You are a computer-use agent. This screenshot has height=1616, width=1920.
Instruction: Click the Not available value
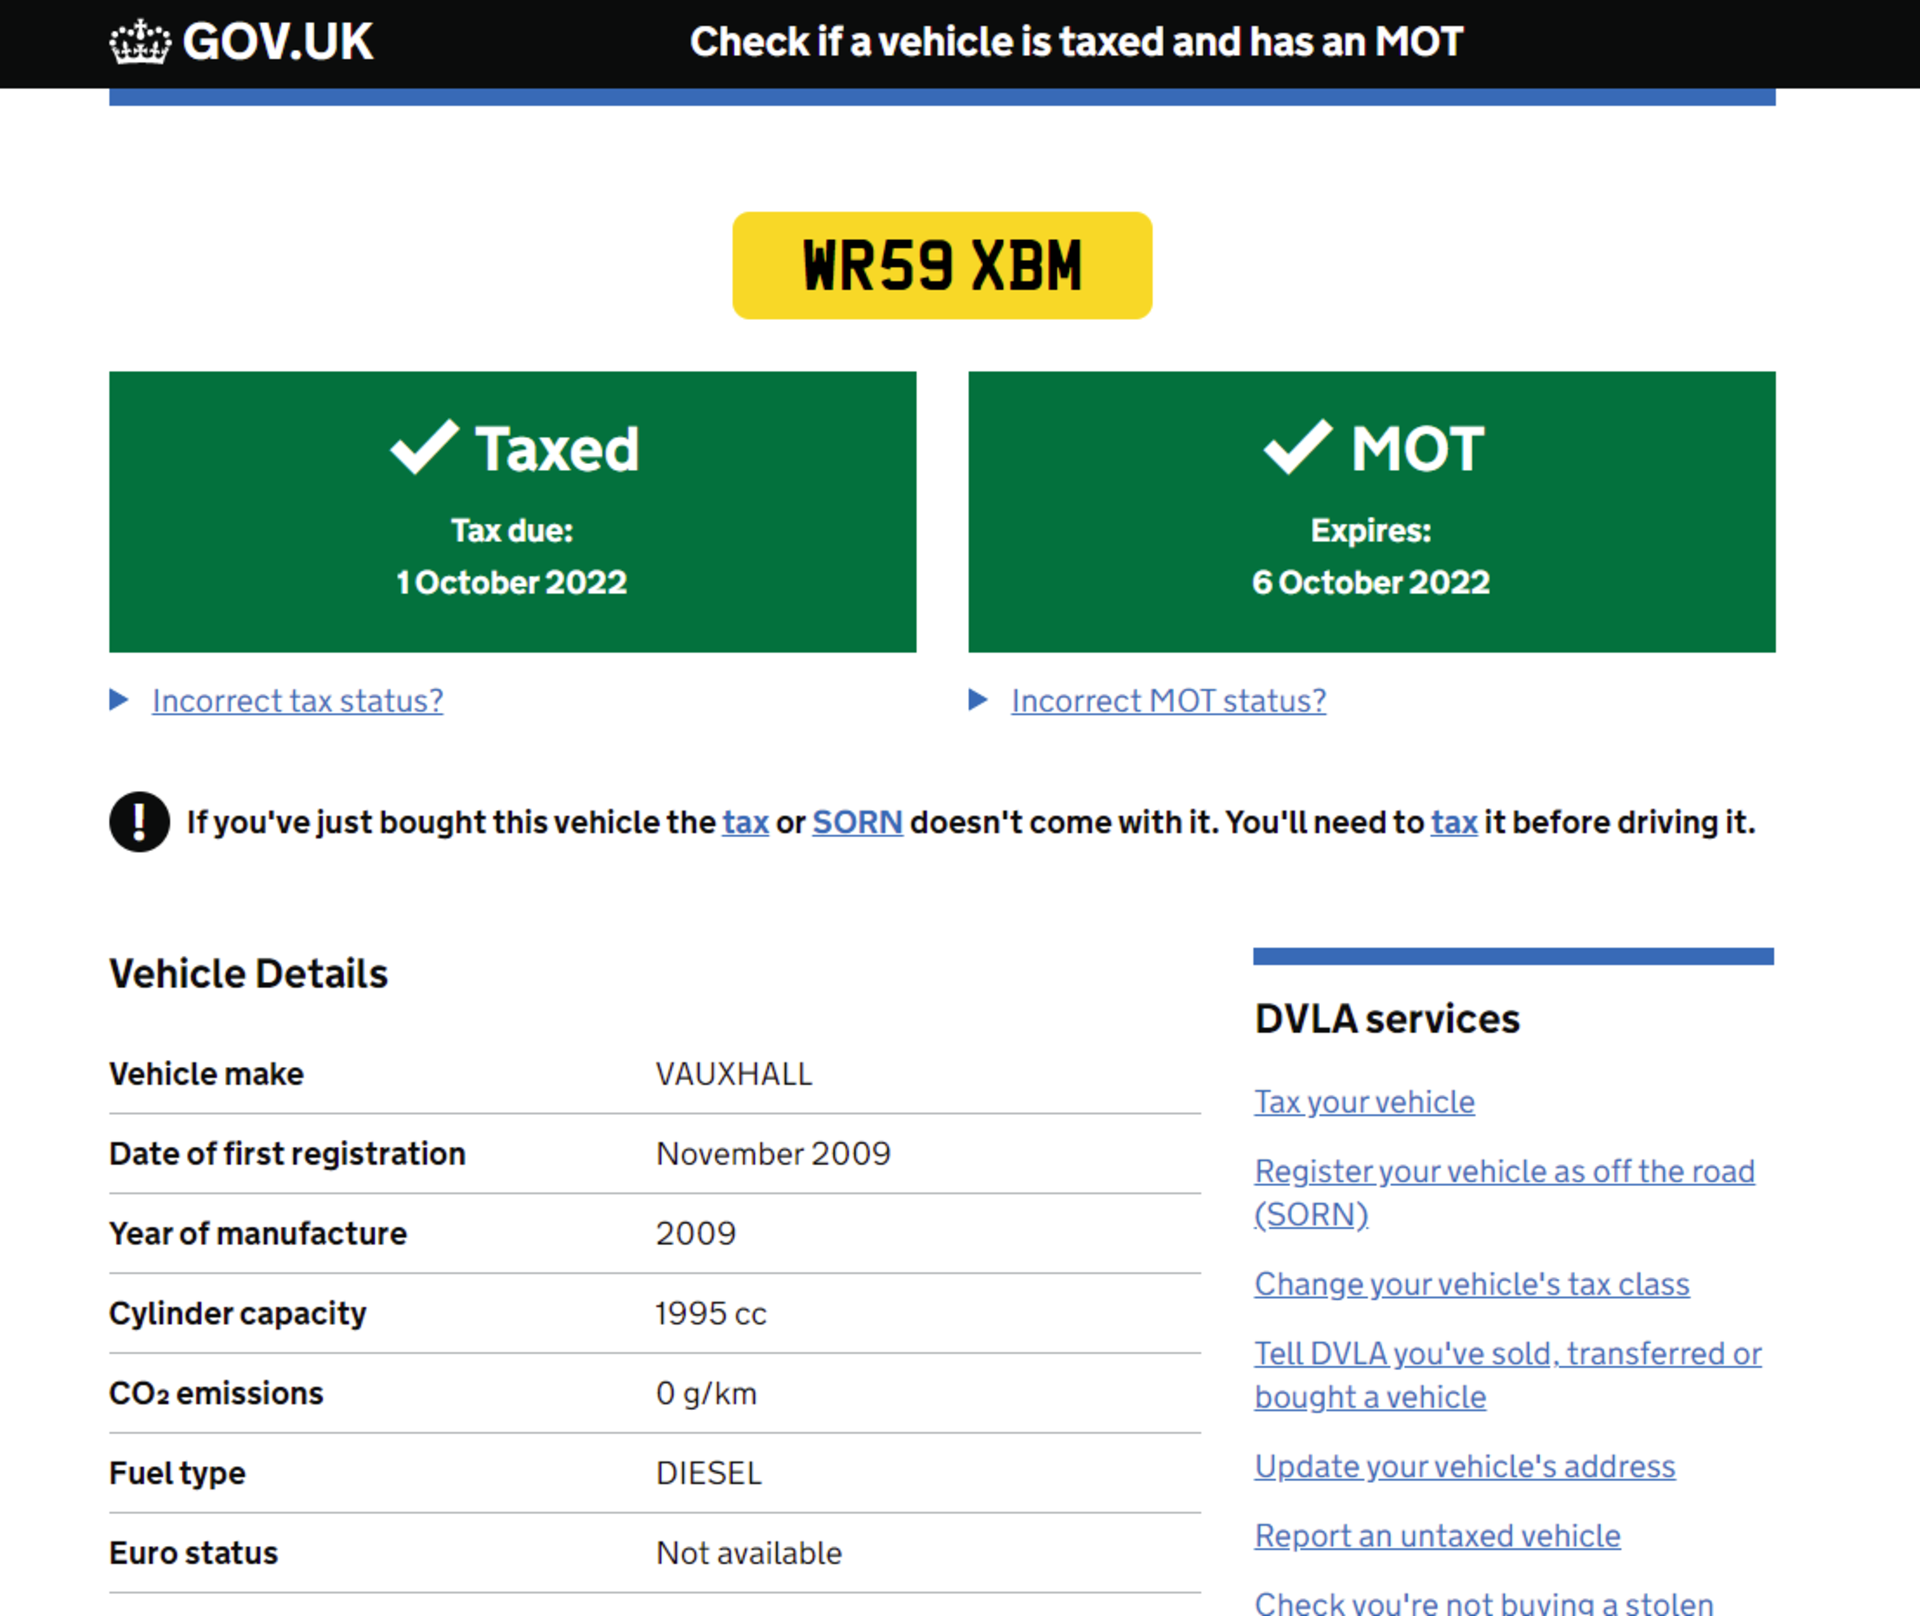[749, 1554]
